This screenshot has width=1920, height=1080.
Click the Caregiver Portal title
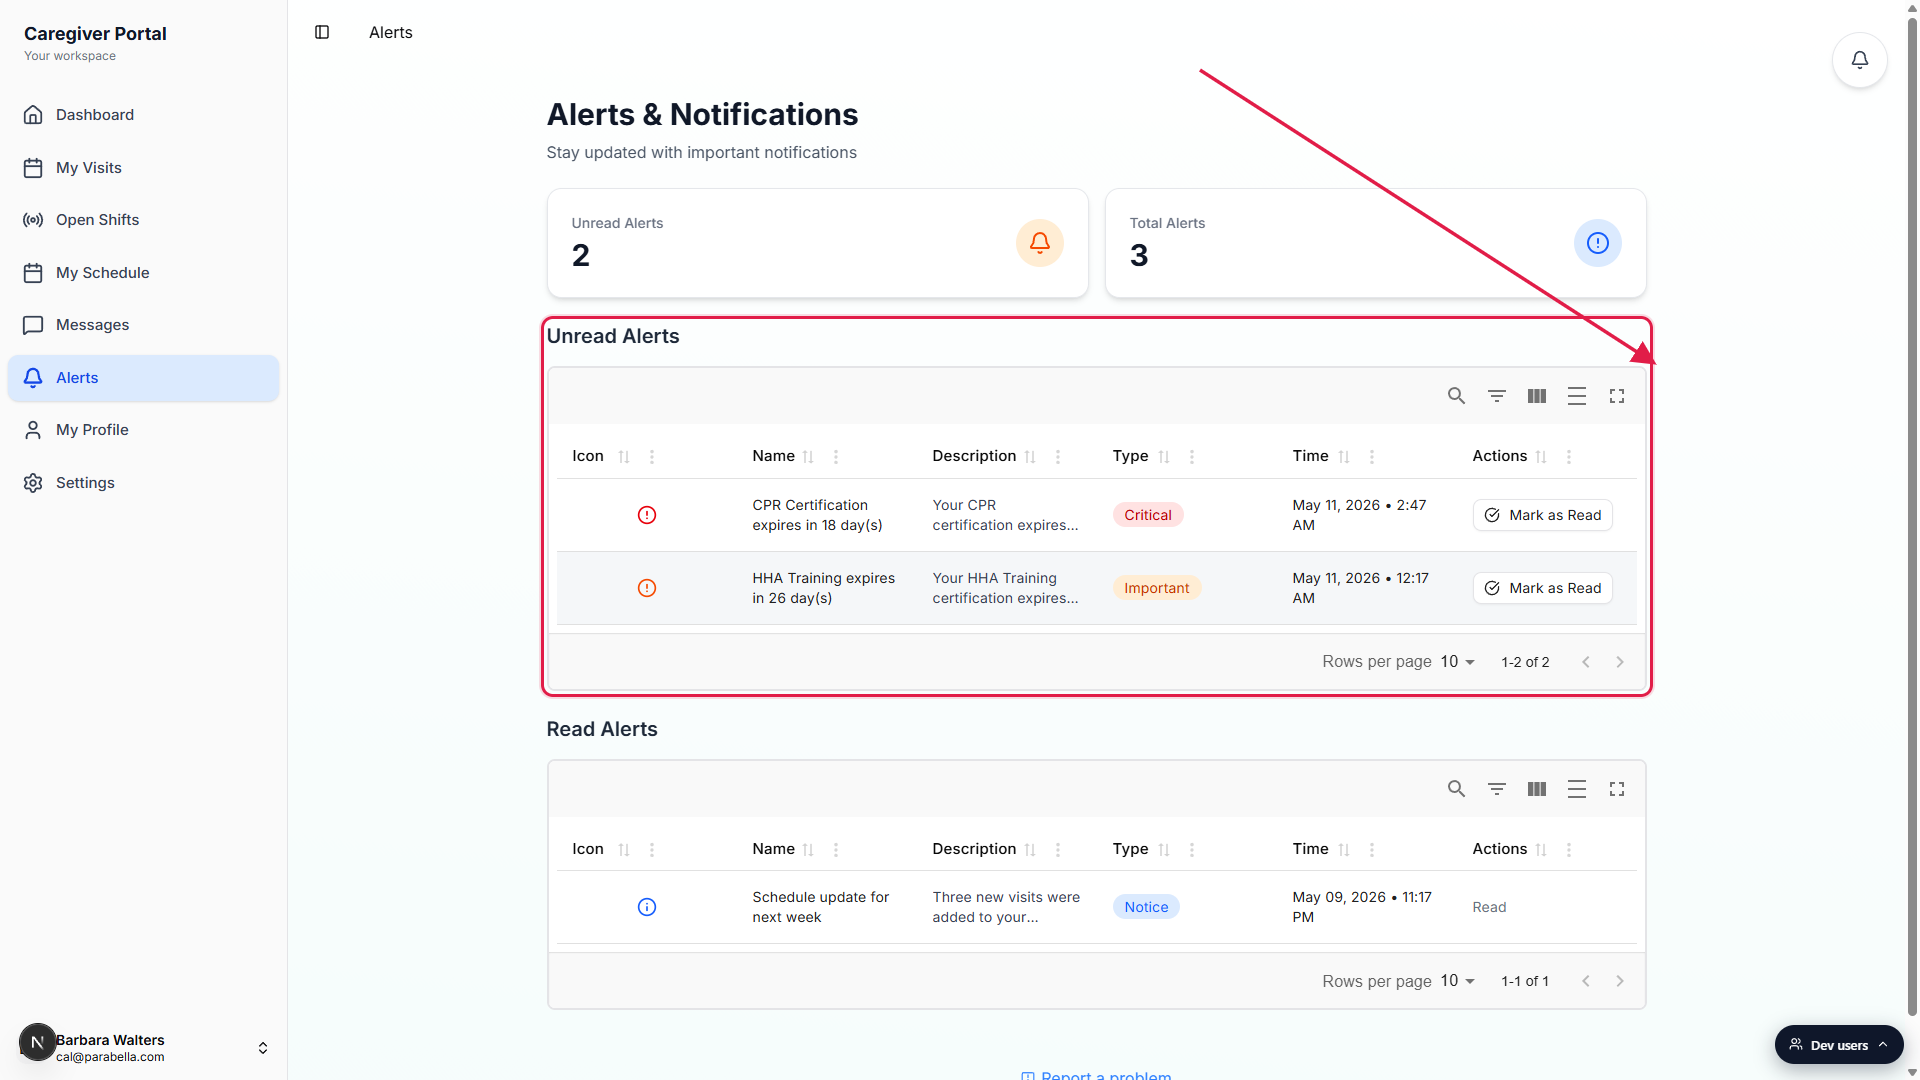click(95, 33)
